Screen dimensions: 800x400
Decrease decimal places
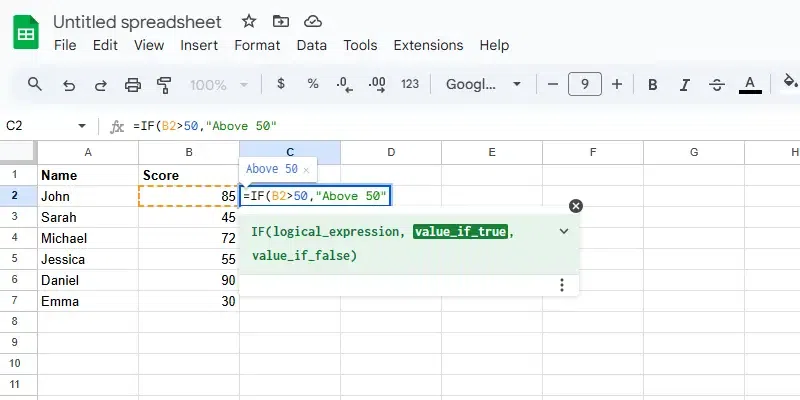click(345, 85)
